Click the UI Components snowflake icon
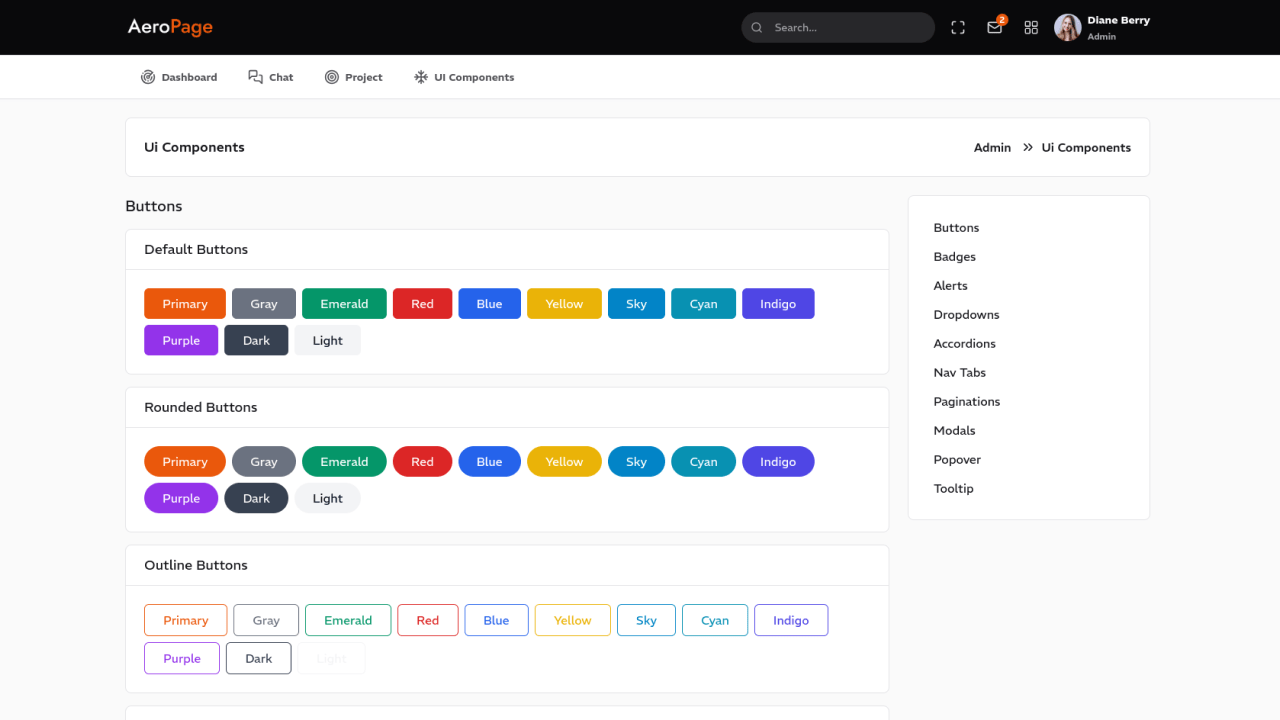 click(421, 77)
